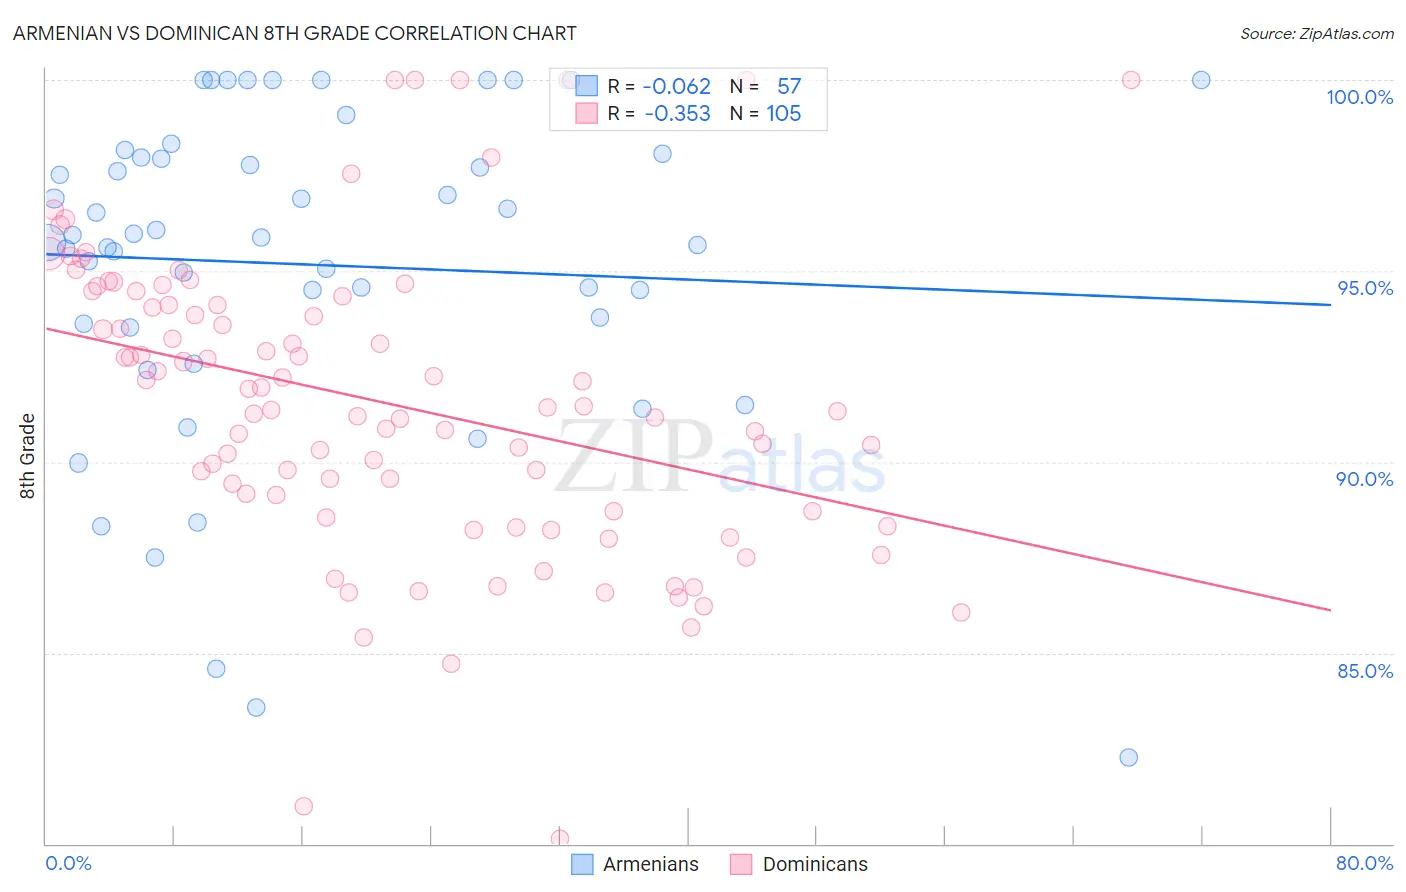This screenshot has width=1406, height=892.
Task: Click the N = 105 statistic text
Action: (765, 113)
